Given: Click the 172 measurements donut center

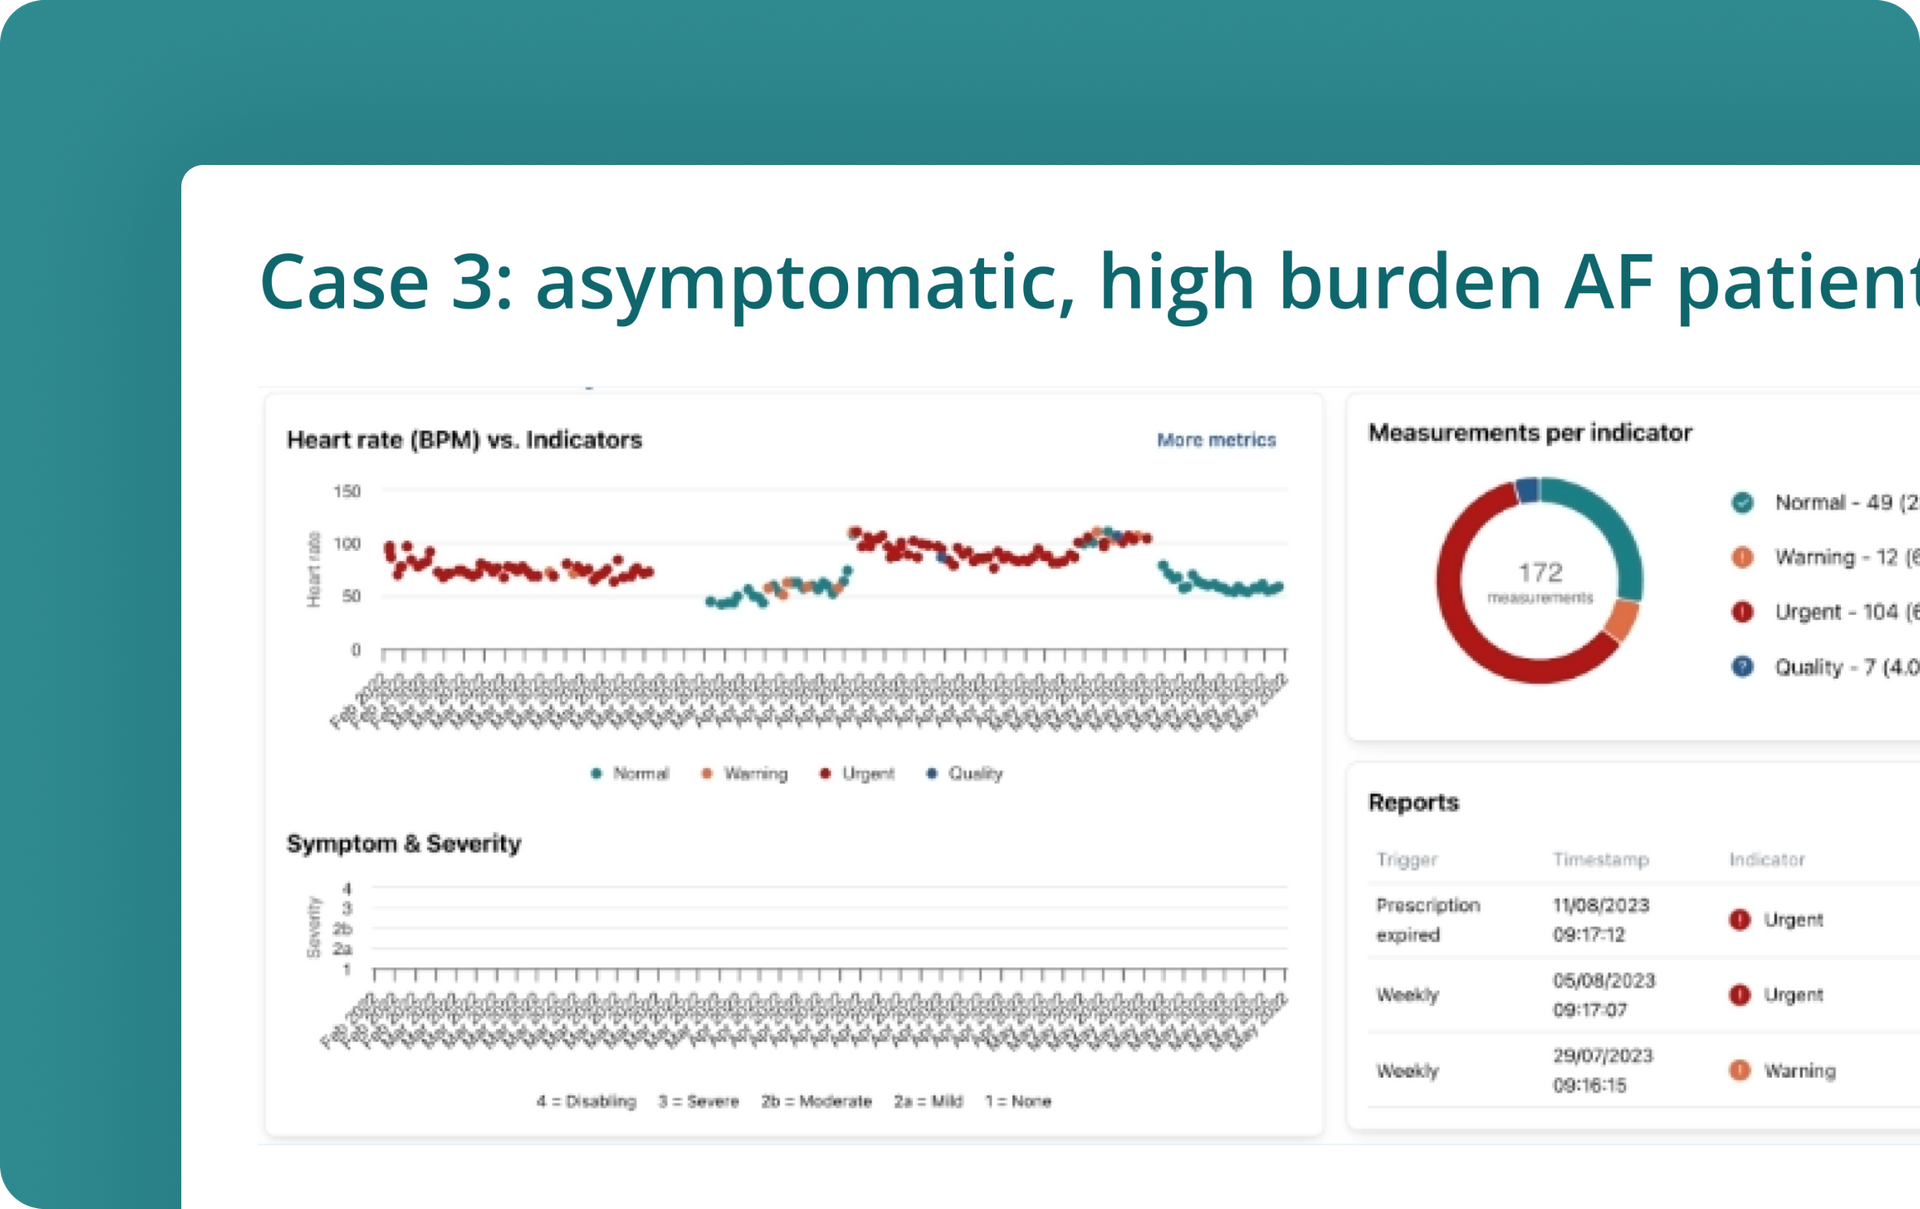Looking at the screenshot, I should pos(1540,580).
